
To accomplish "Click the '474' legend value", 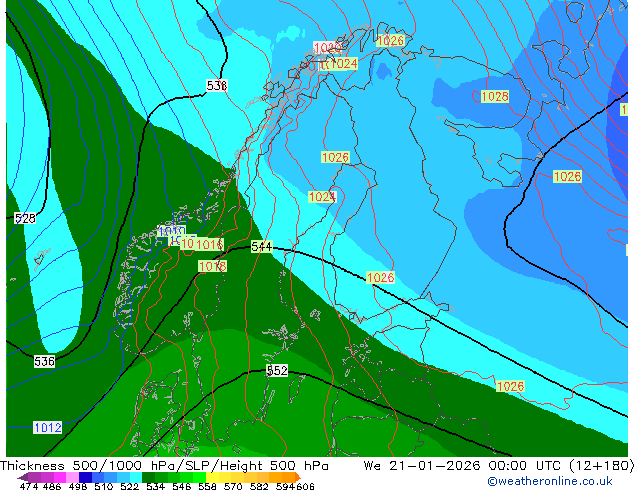I will [29, 486].
